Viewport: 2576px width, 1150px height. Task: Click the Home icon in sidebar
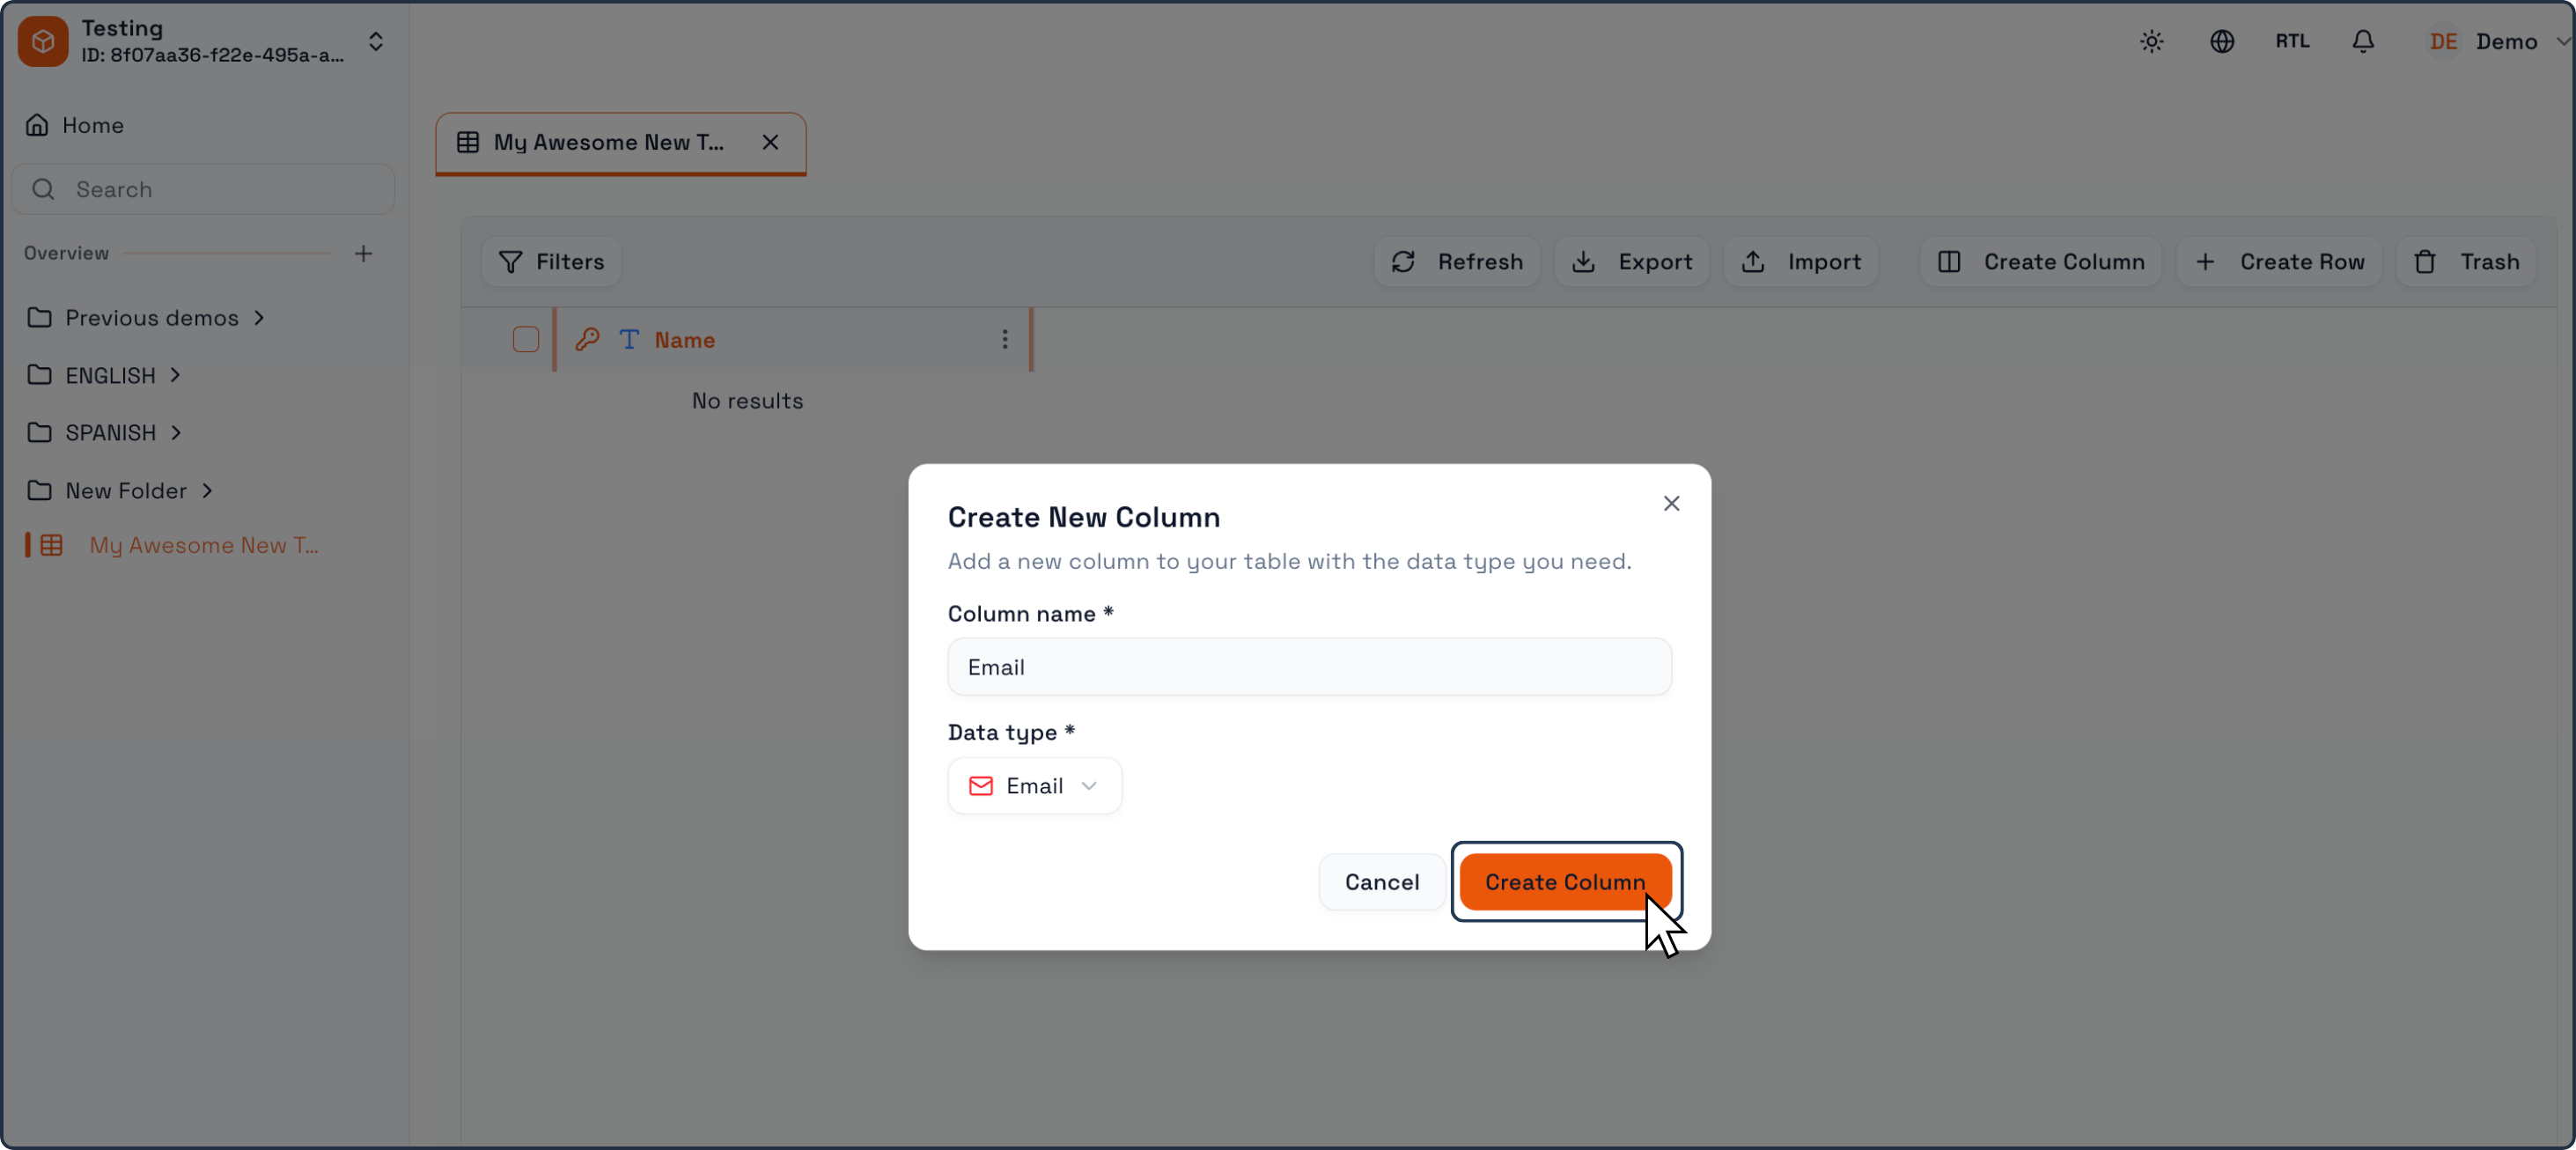[x=37, y=125]
